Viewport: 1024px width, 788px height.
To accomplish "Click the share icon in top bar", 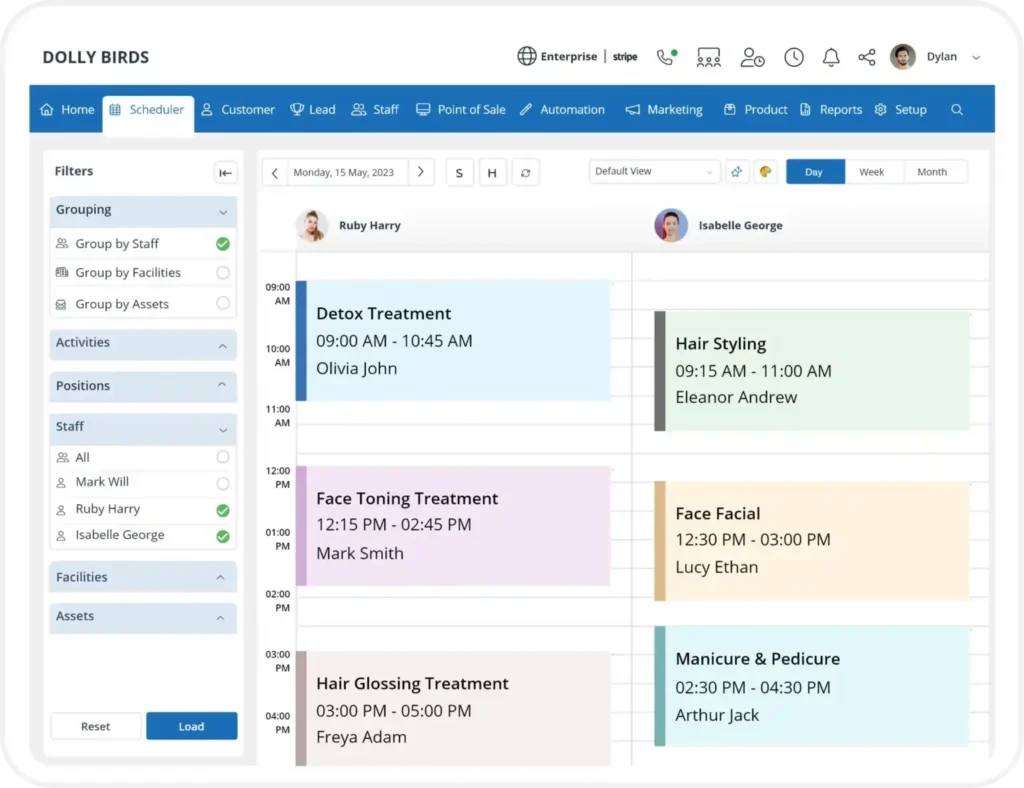I will point(867,57).
